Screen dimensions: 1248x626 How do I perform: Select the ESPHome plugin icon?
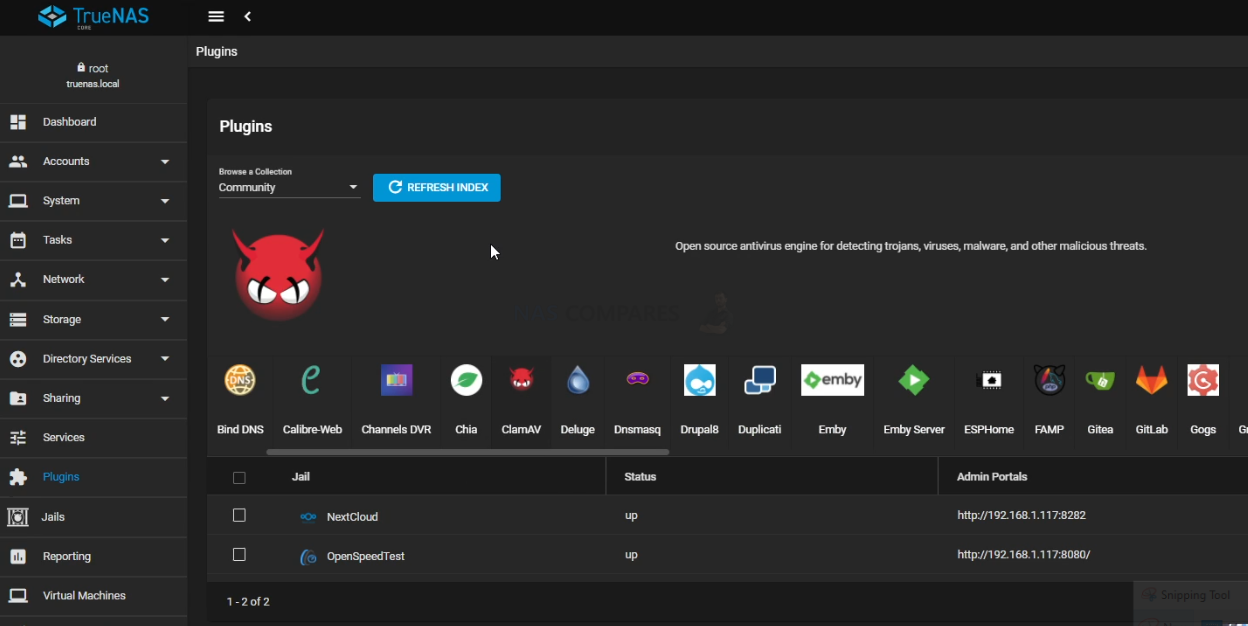(989, 380)
